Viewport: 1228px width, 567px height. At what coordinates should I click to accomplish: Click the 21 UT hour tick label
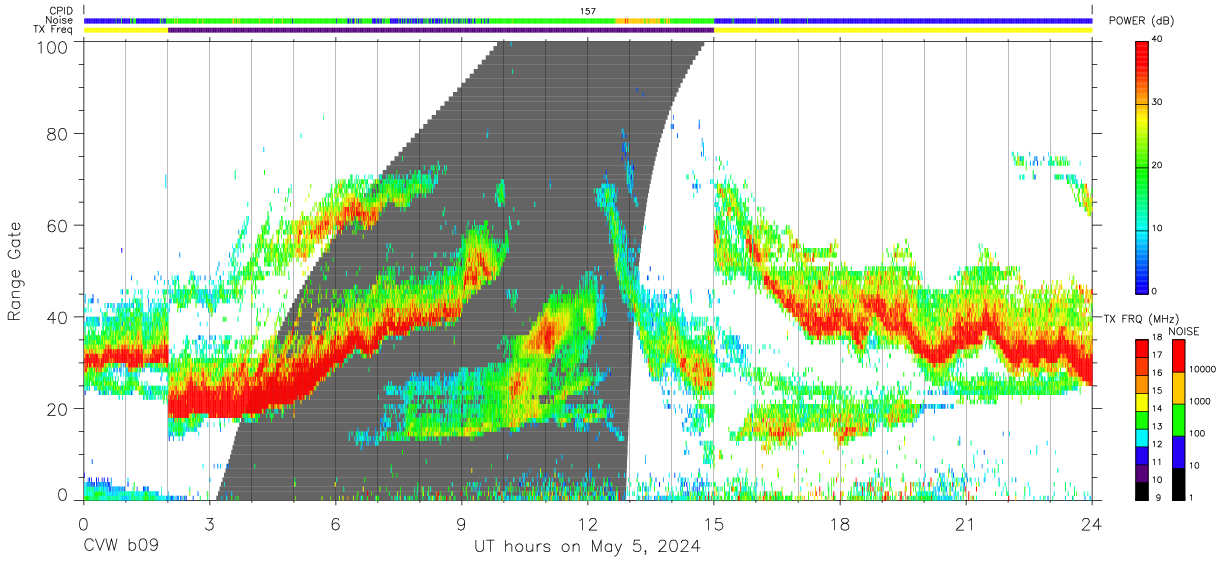point(966,525)
